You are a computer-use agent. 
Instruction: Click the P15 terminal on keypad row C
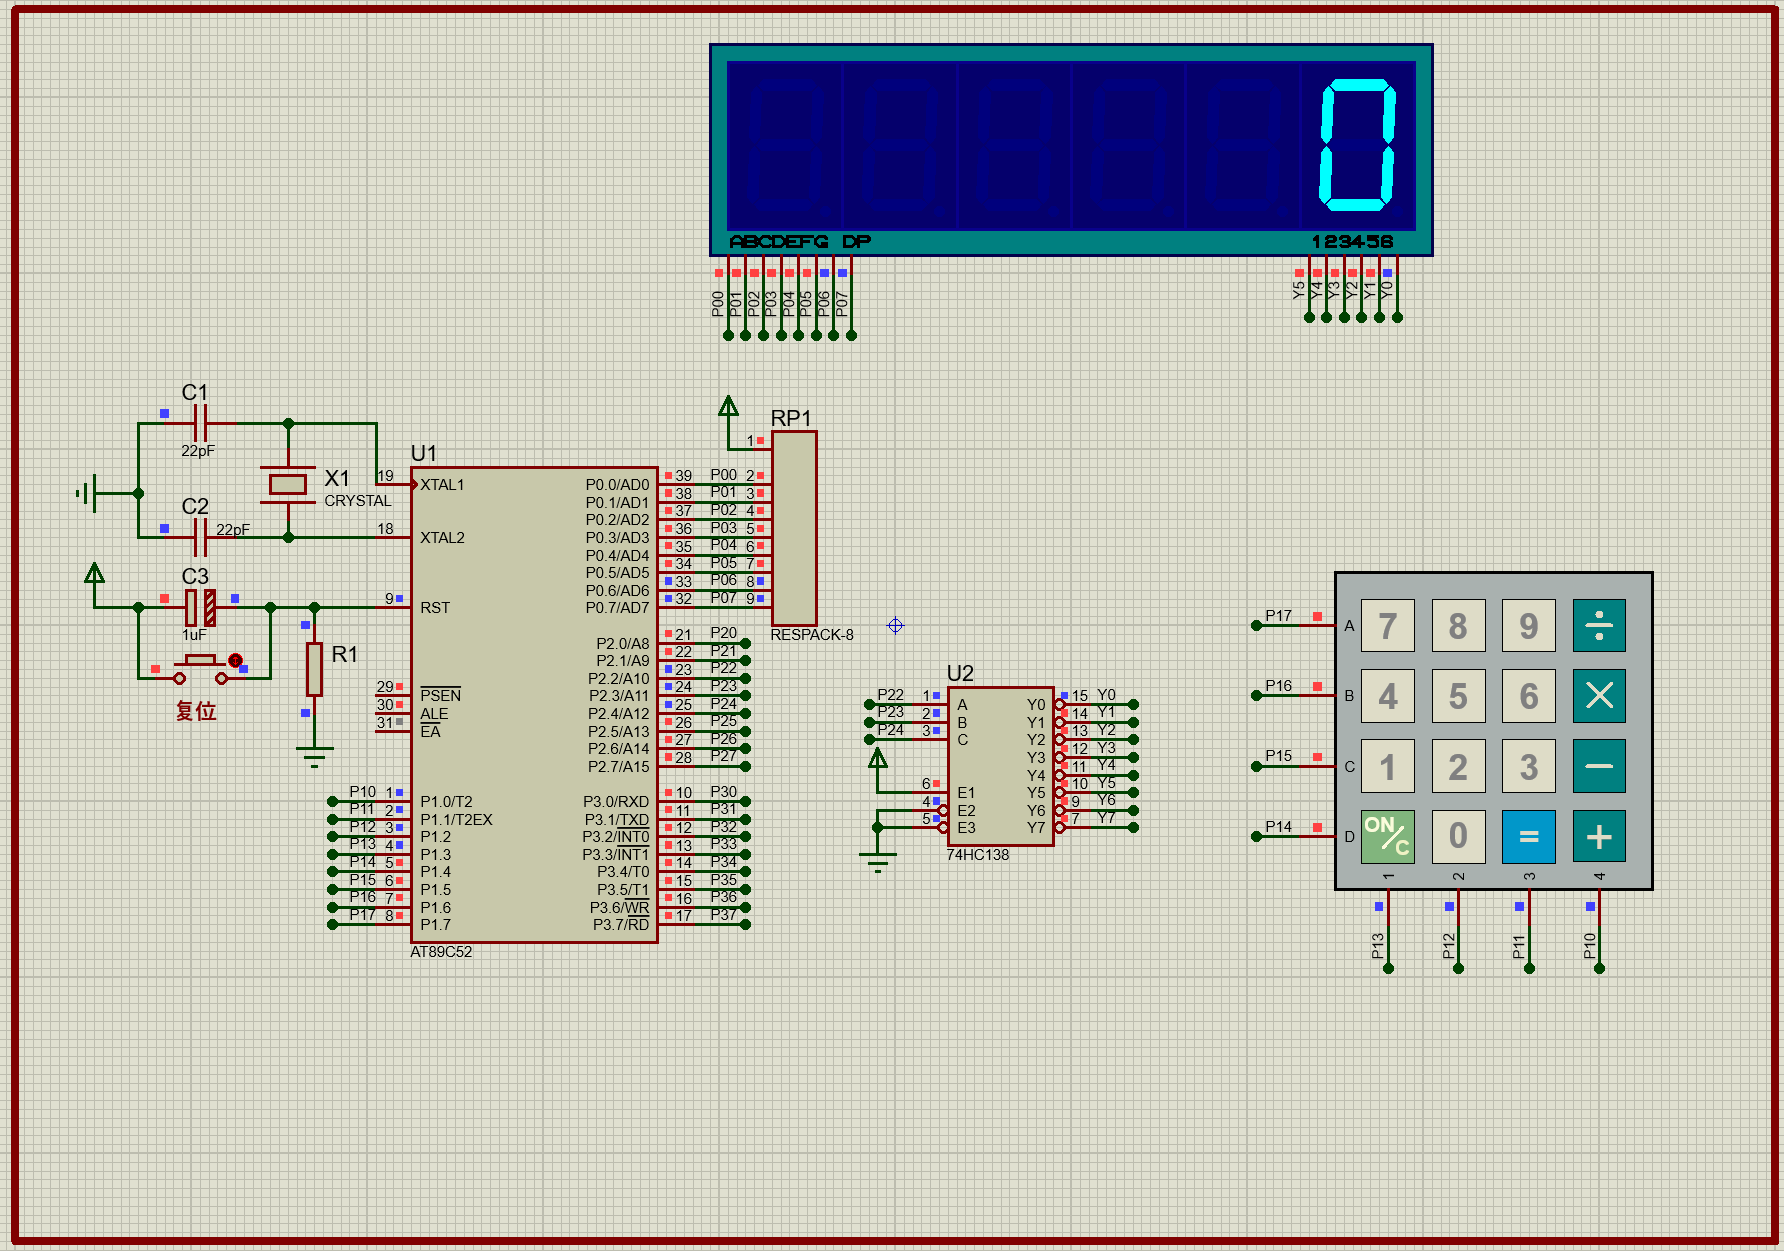[x=1257, y=766]
